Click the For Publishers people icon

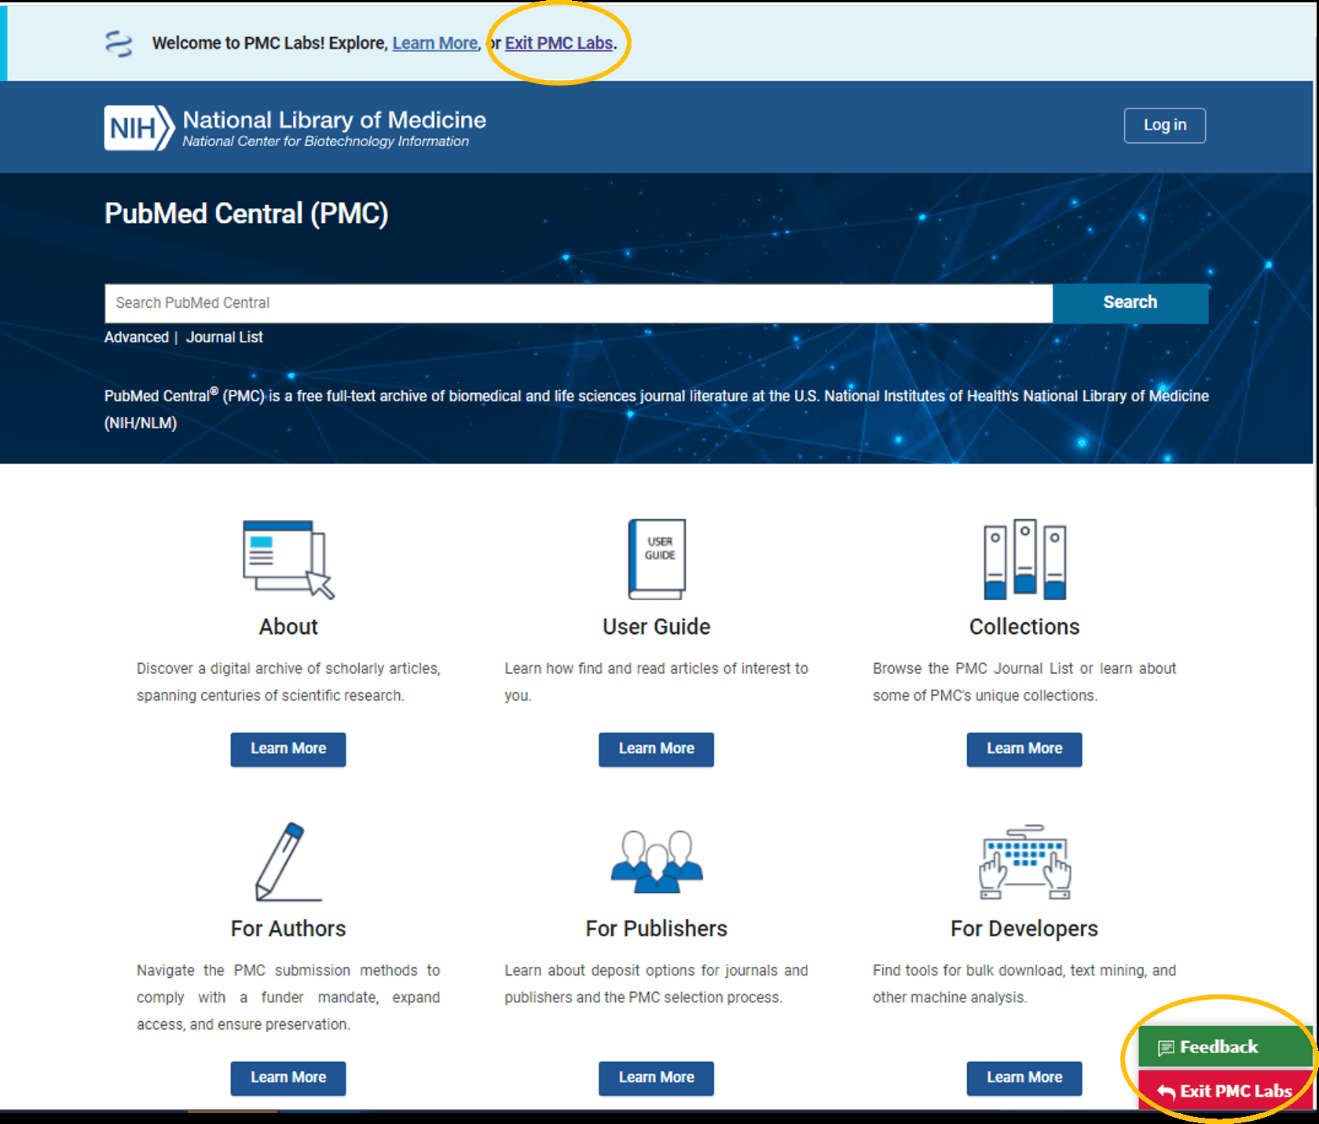(656, 861)
